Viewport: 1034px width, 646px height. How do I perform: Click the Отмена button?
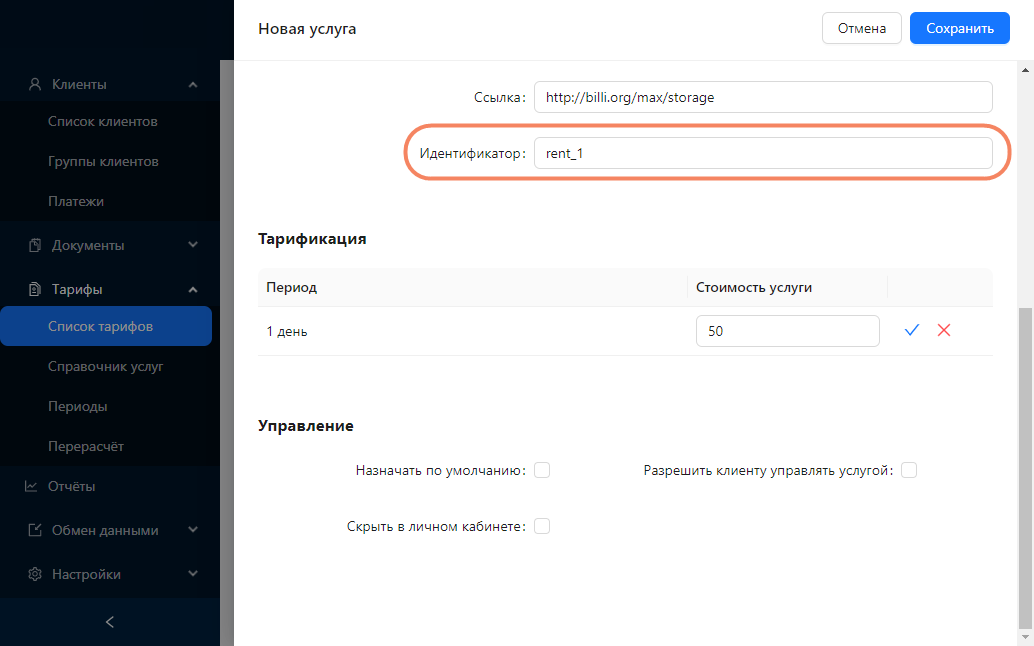(x=861, y=29)
